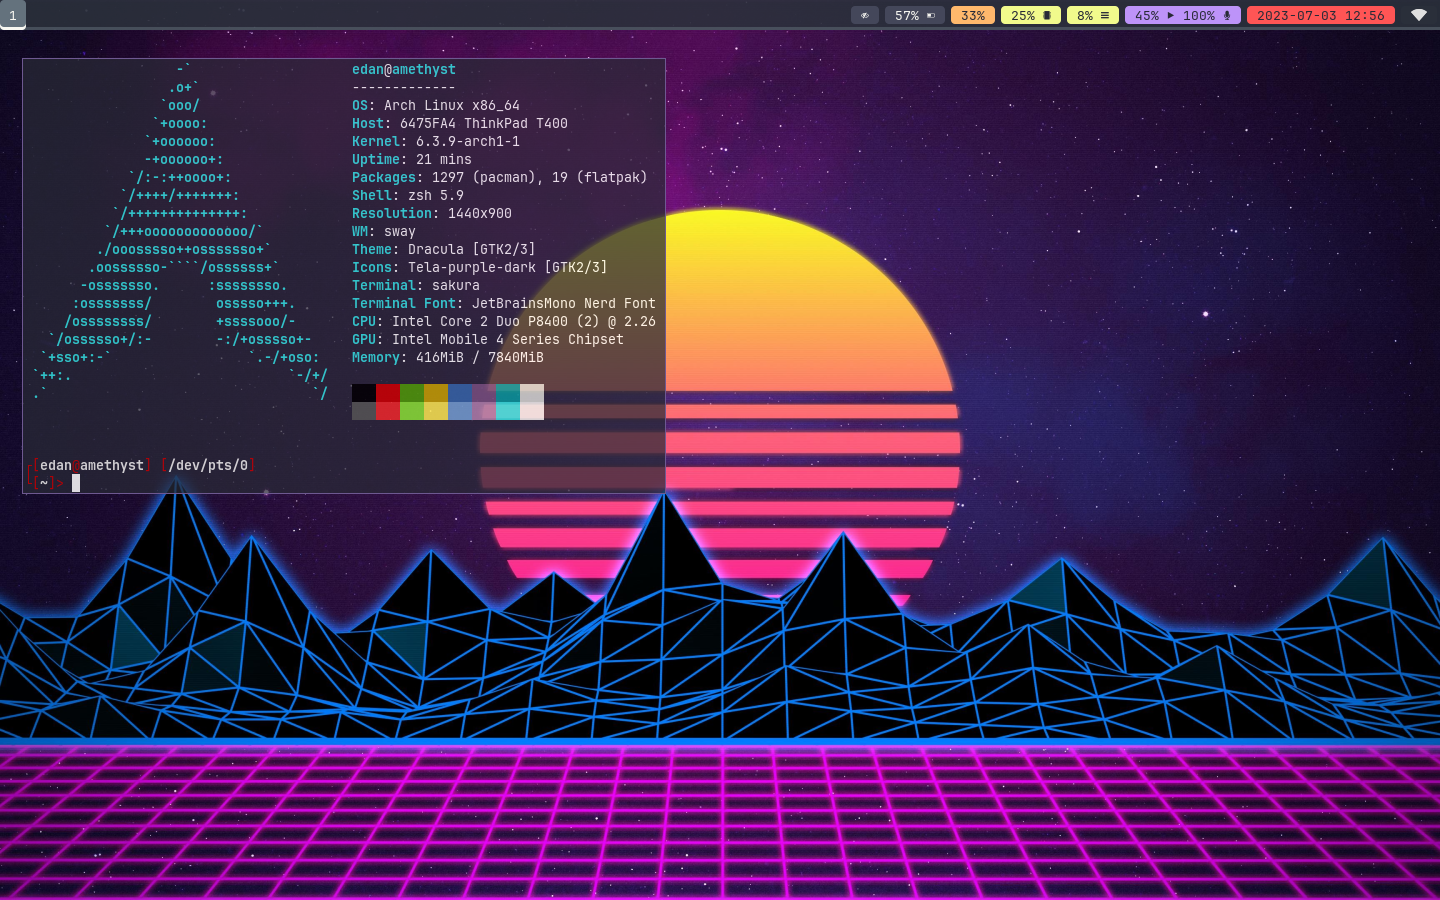
Task: Click the 'Theme: Dracula [GTK2/3]' line
Action: pyautogui.click(x=444, y=249)
